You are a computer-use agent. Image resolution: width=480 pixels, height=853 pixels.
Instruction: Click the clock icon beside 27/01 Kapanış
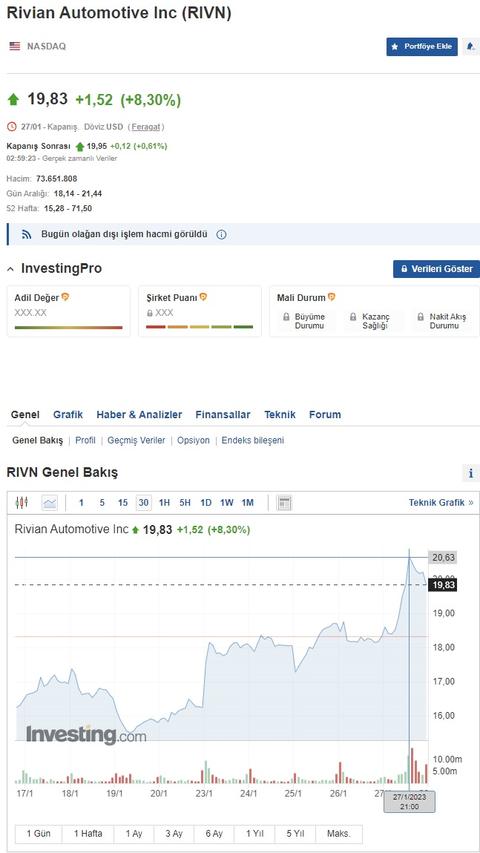(x=12, y=127)
